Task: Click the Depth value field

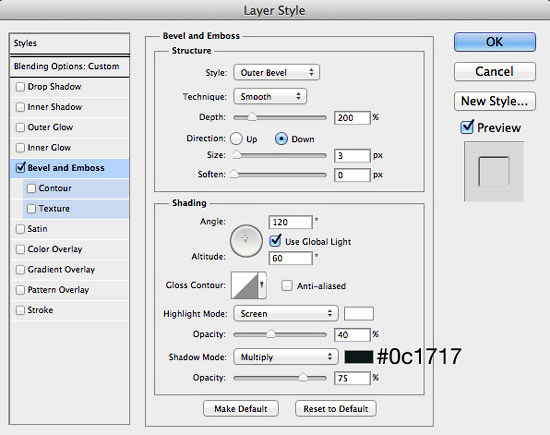Action: 352,118
